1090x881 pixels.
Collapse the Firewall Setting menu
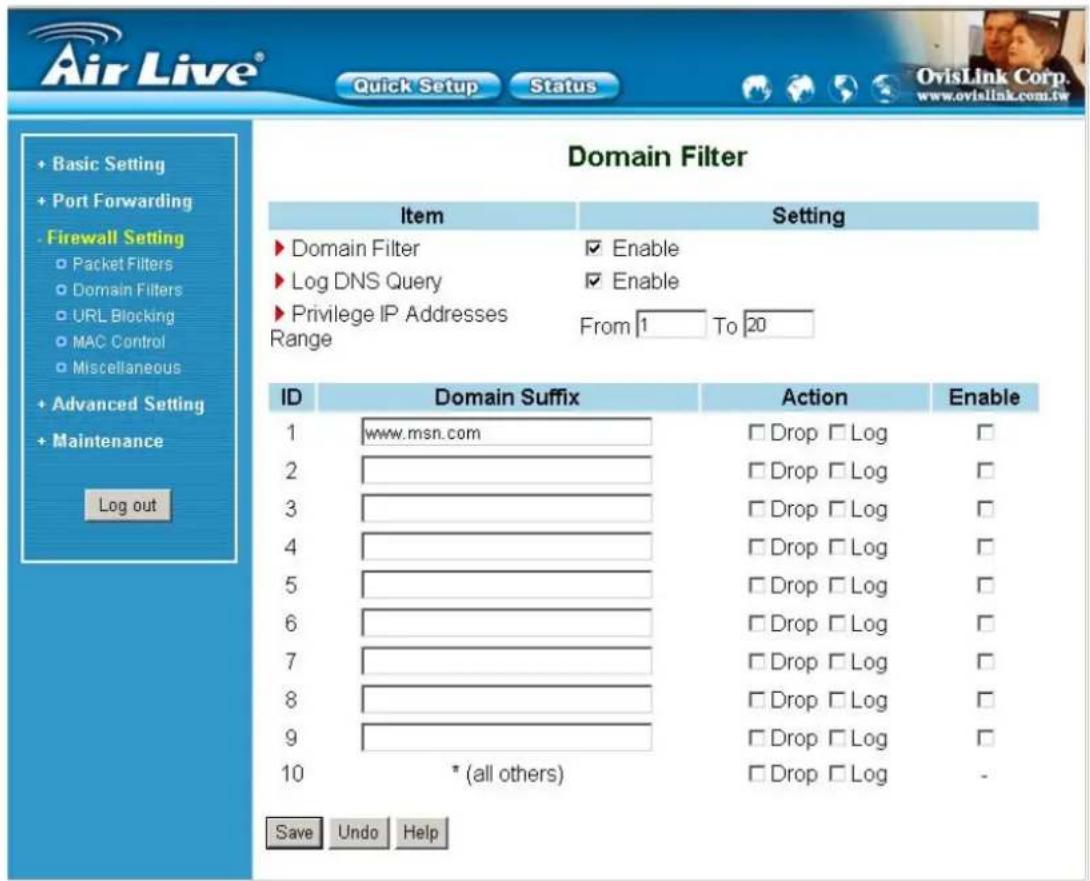[x=115, y=238]
